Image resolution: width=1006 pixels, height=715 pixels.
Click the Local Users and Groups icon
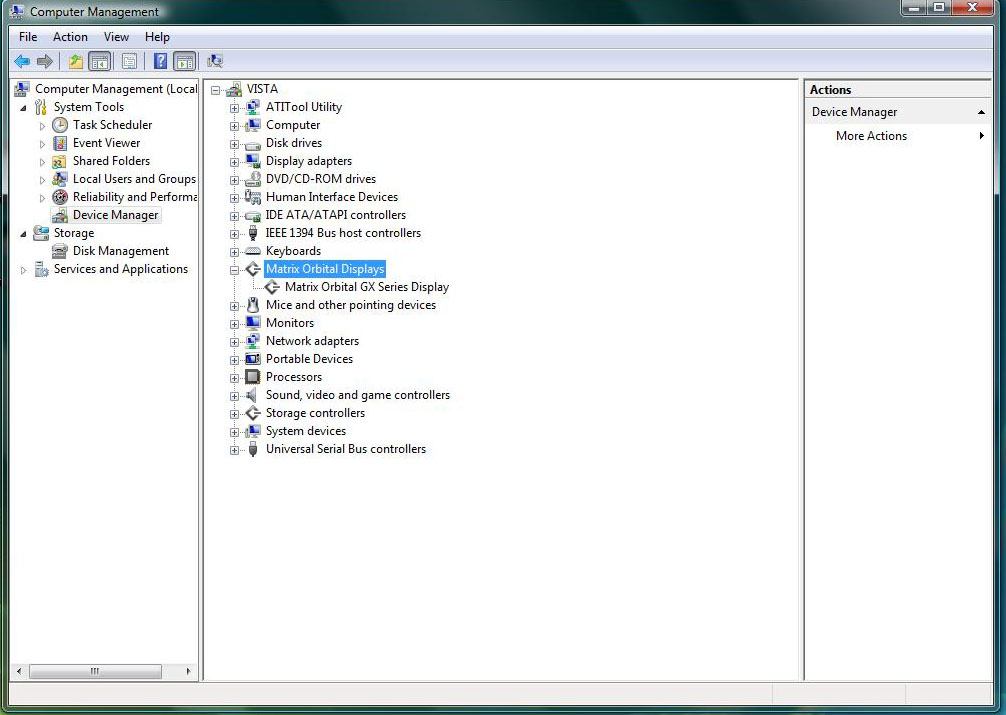pyautogui.click(x=60, y=179)
